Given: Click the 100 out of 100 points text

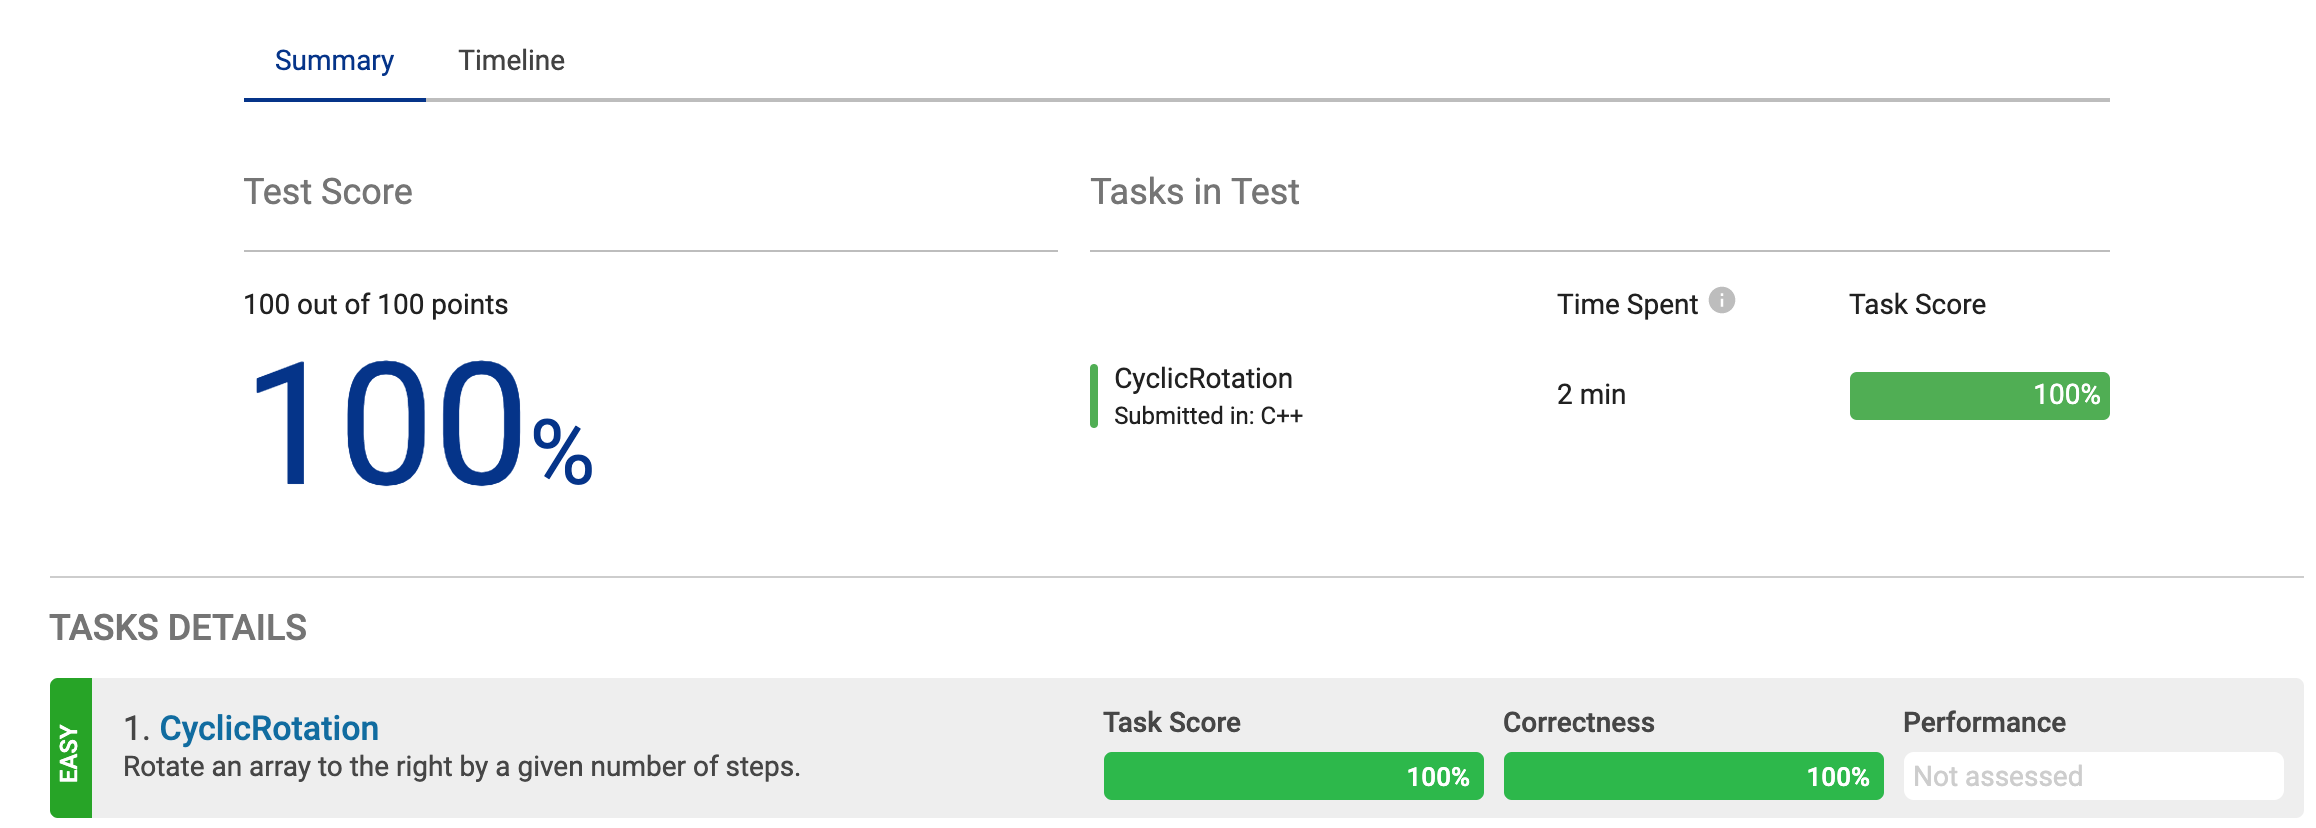Looking at the screenshot, I should (x=376, y=304).
